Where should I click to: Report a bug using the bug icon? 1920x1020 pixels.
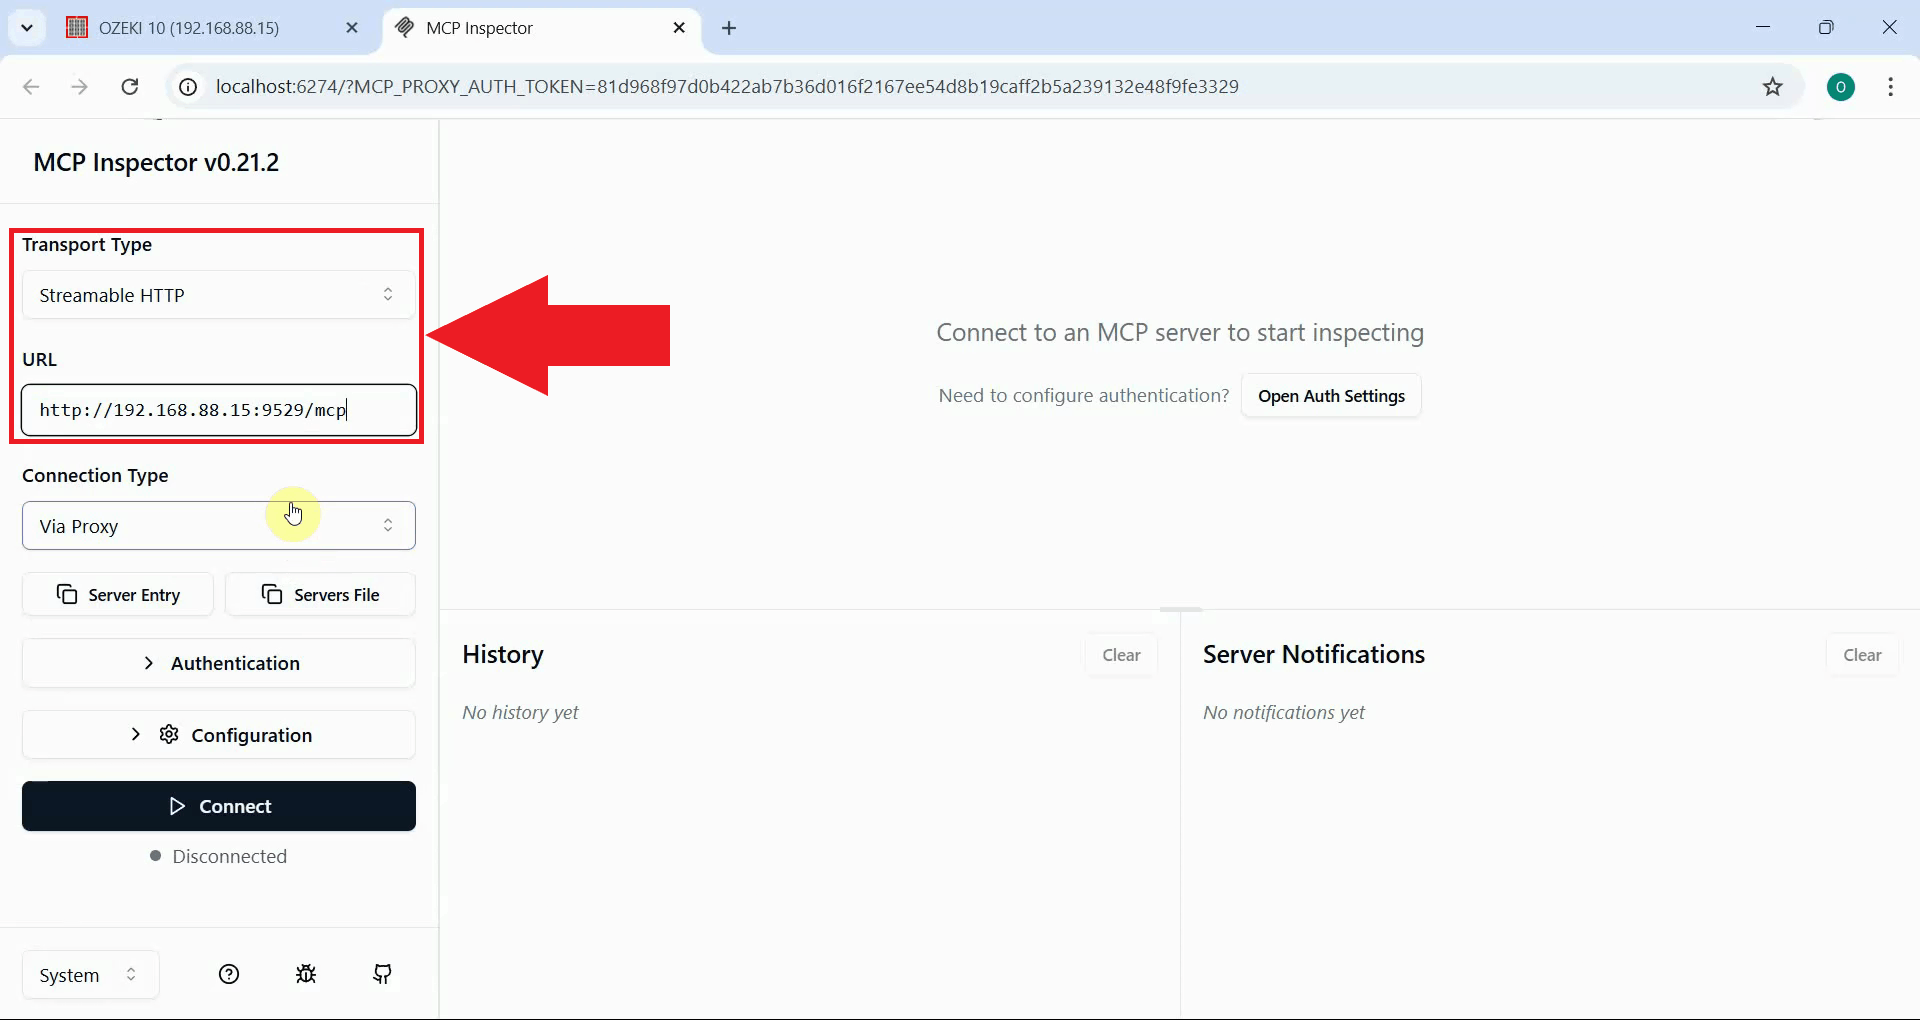coord(306,974)
